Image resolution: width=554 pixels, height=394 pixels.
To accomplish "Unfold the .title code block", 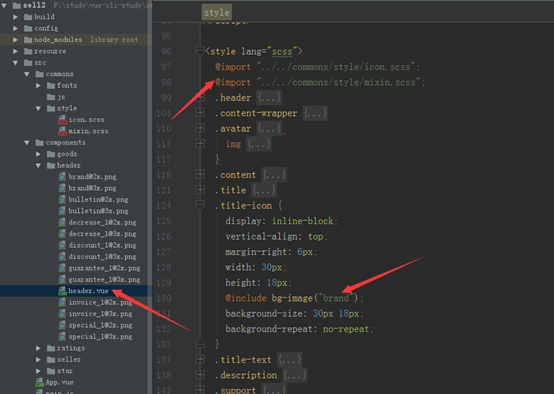I will (200, 190).
